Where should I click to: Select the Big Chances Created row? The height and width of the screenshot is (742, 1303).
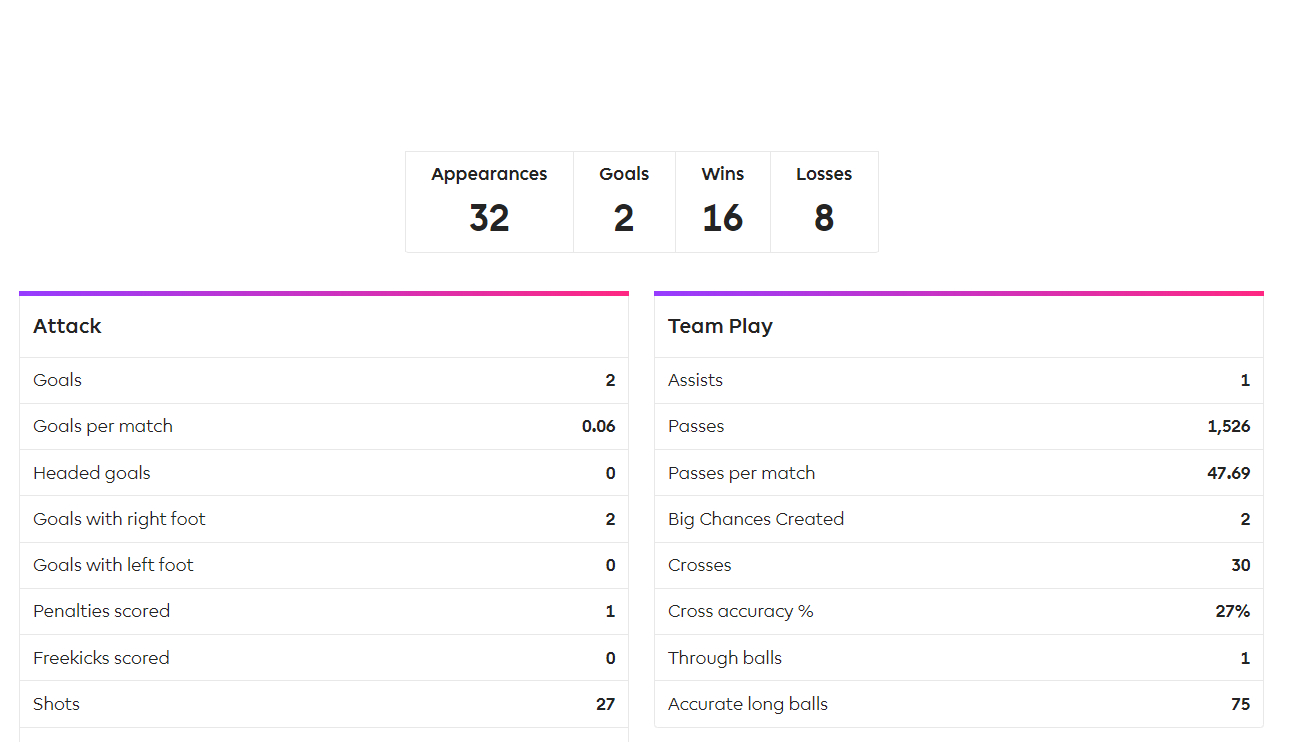click(x=958, y=519)
